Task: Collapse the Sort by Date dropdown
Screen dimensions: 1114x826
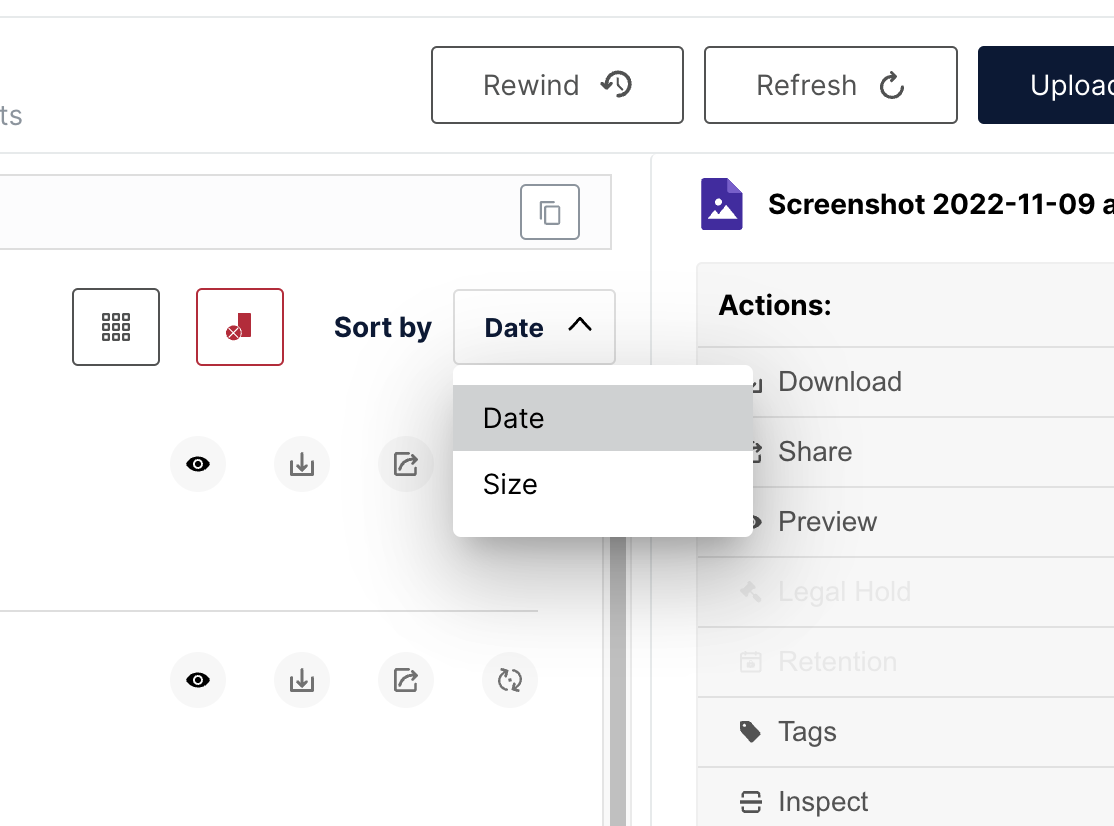Action: tap(534, 327)
